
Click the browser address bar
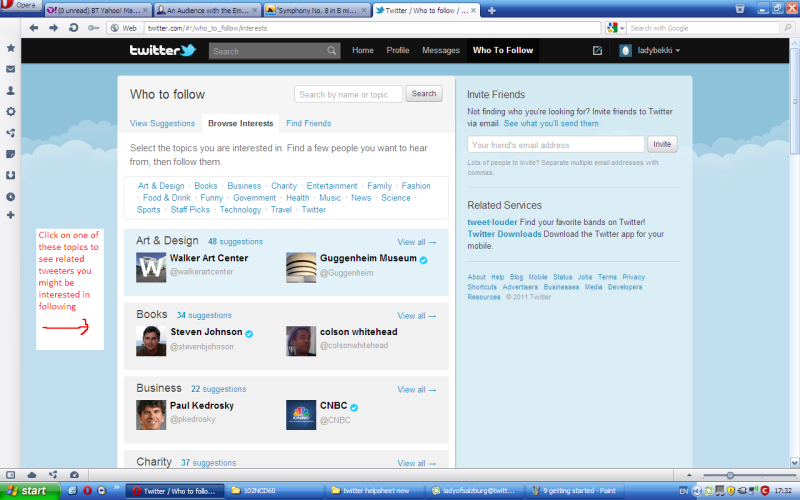(x=372, y=28)
